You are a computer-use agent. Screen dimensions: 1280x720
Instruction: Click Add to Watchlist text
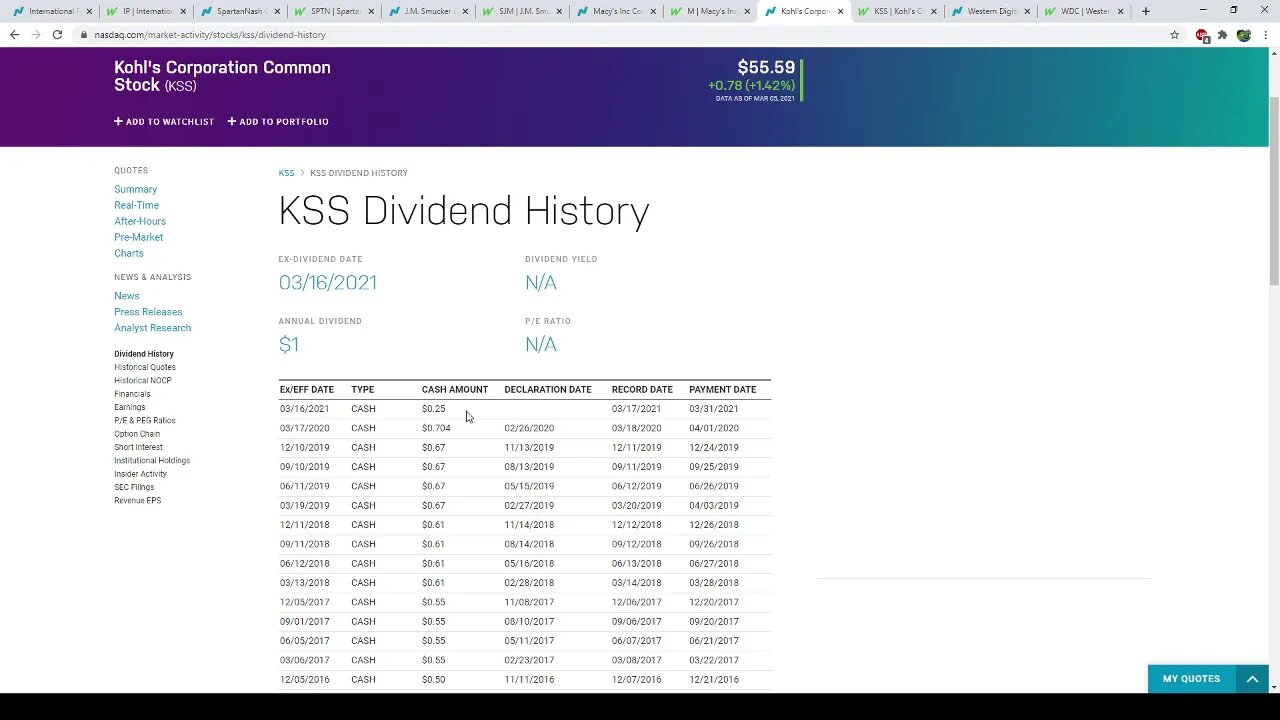click(170, 121)
